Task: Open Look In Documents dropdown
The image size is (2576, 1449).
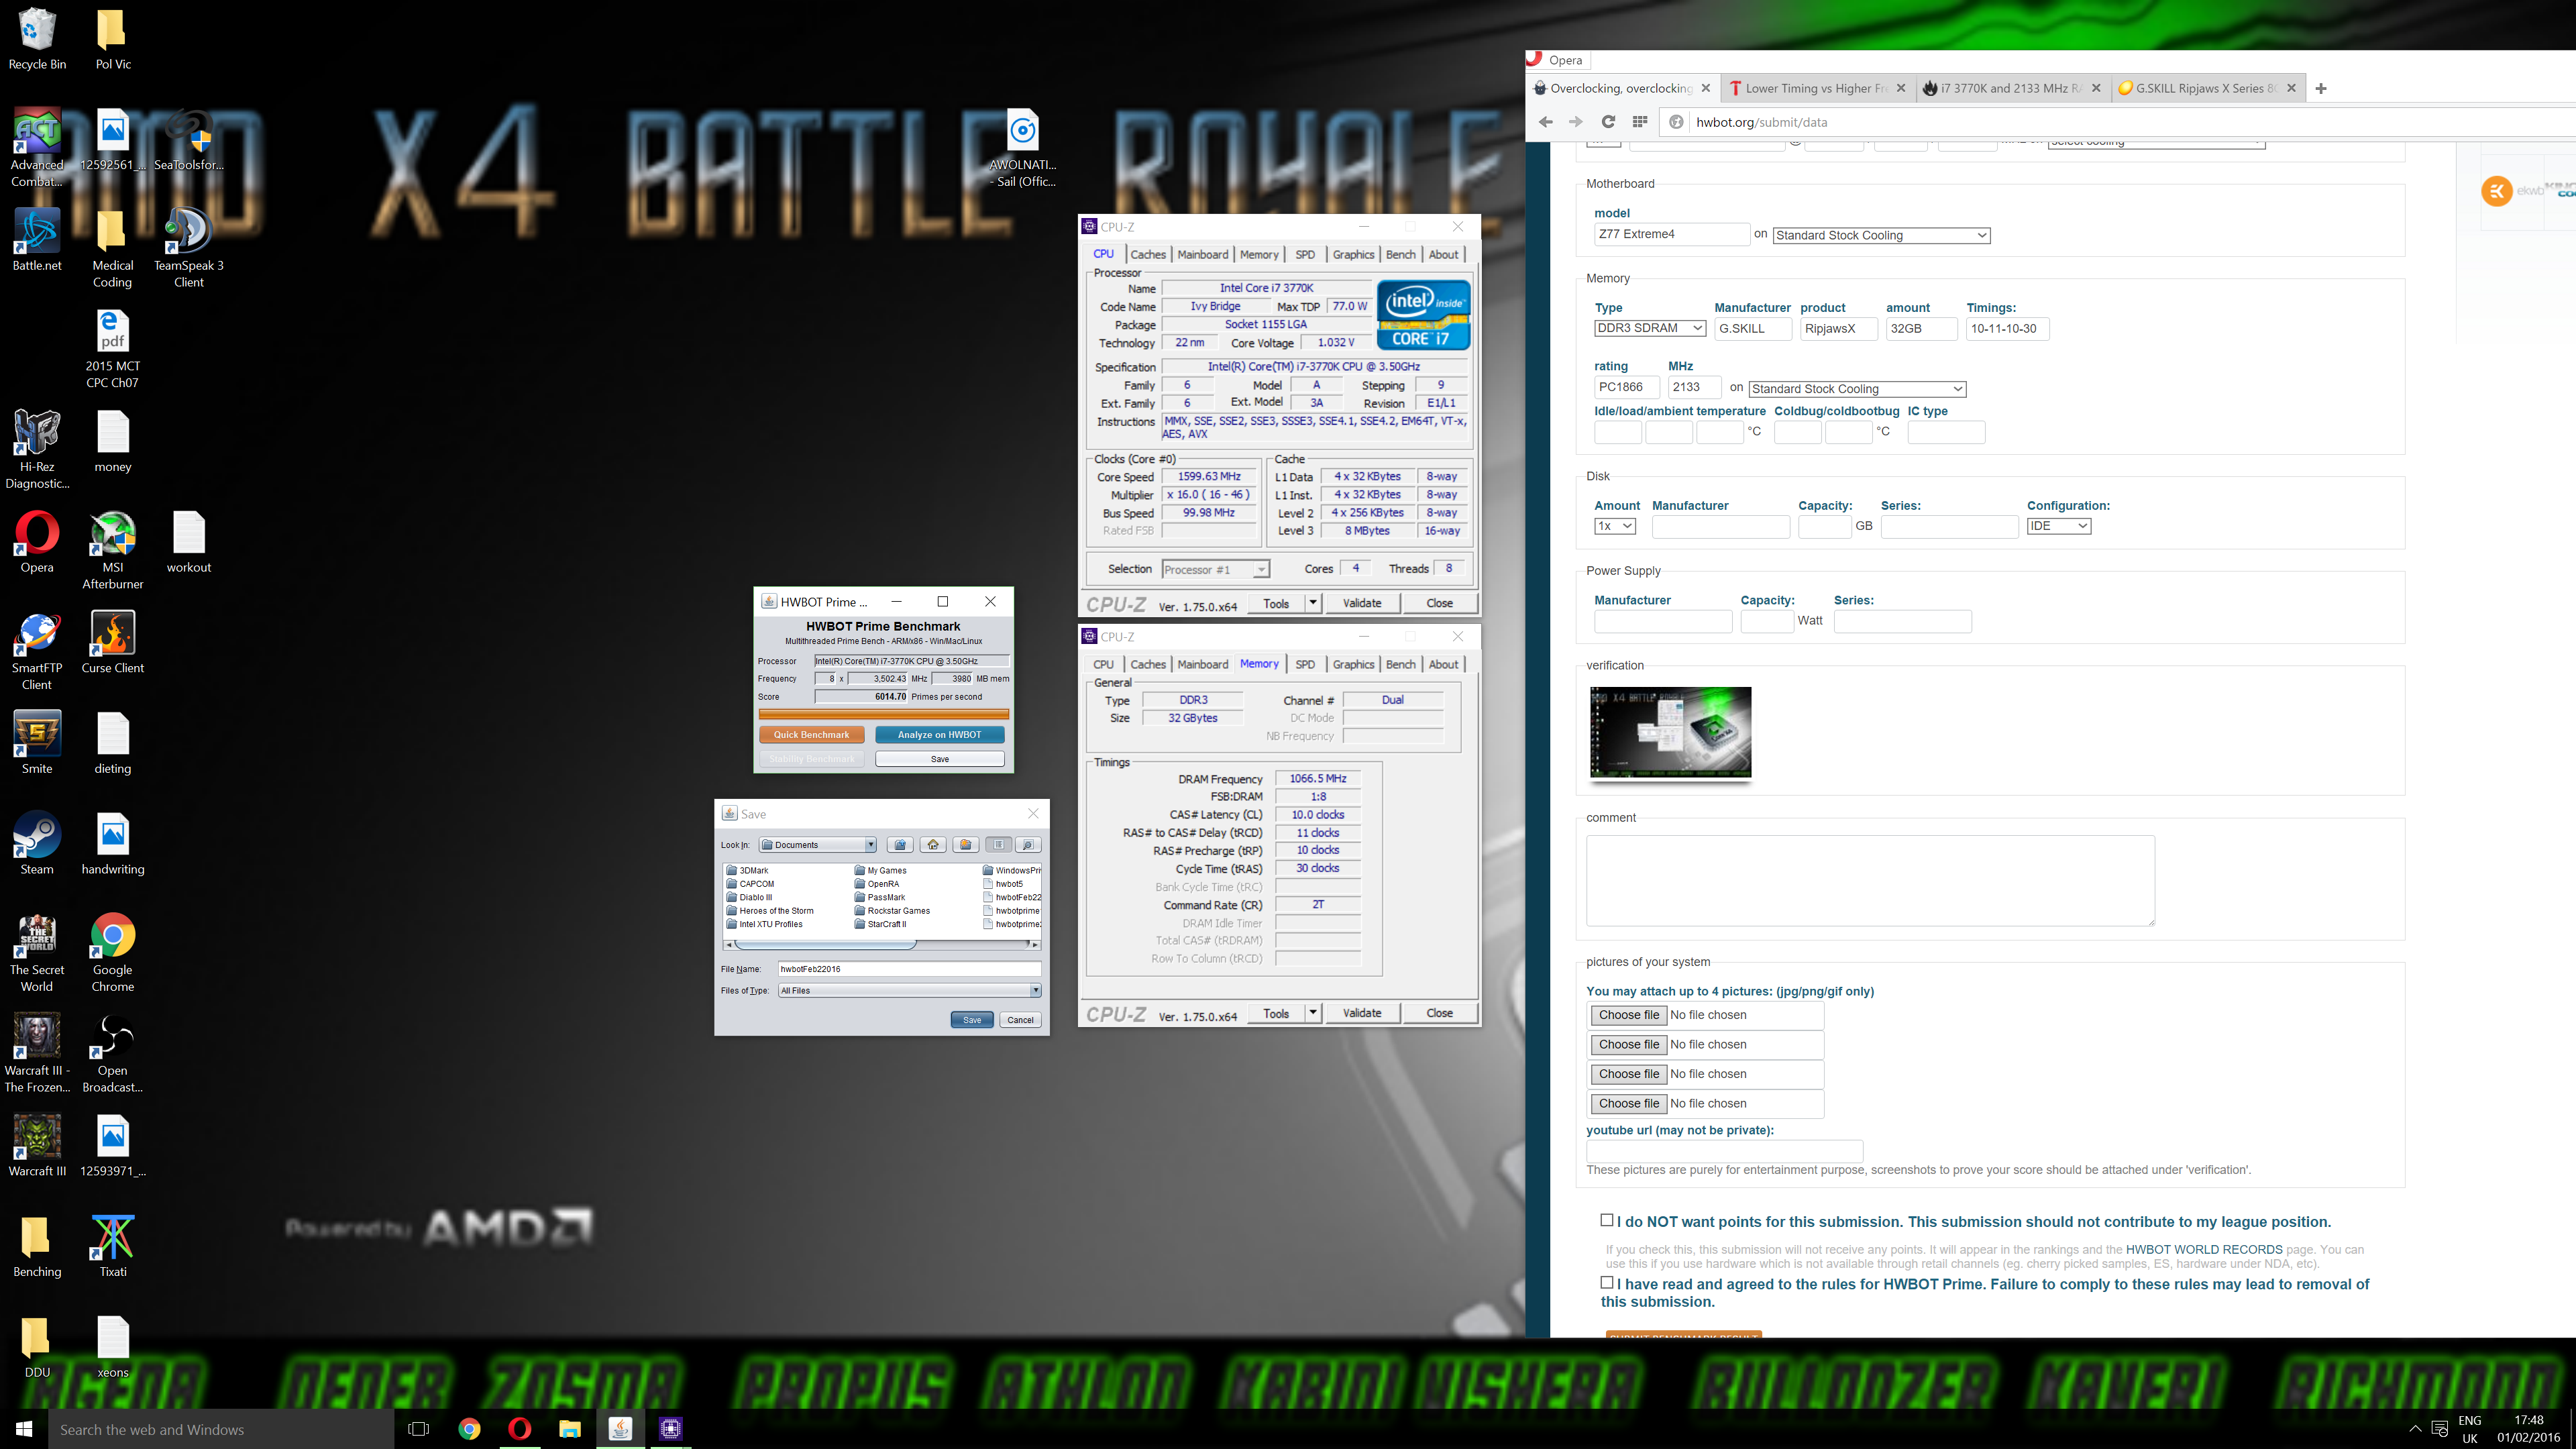Action: (x=817, y=845)
